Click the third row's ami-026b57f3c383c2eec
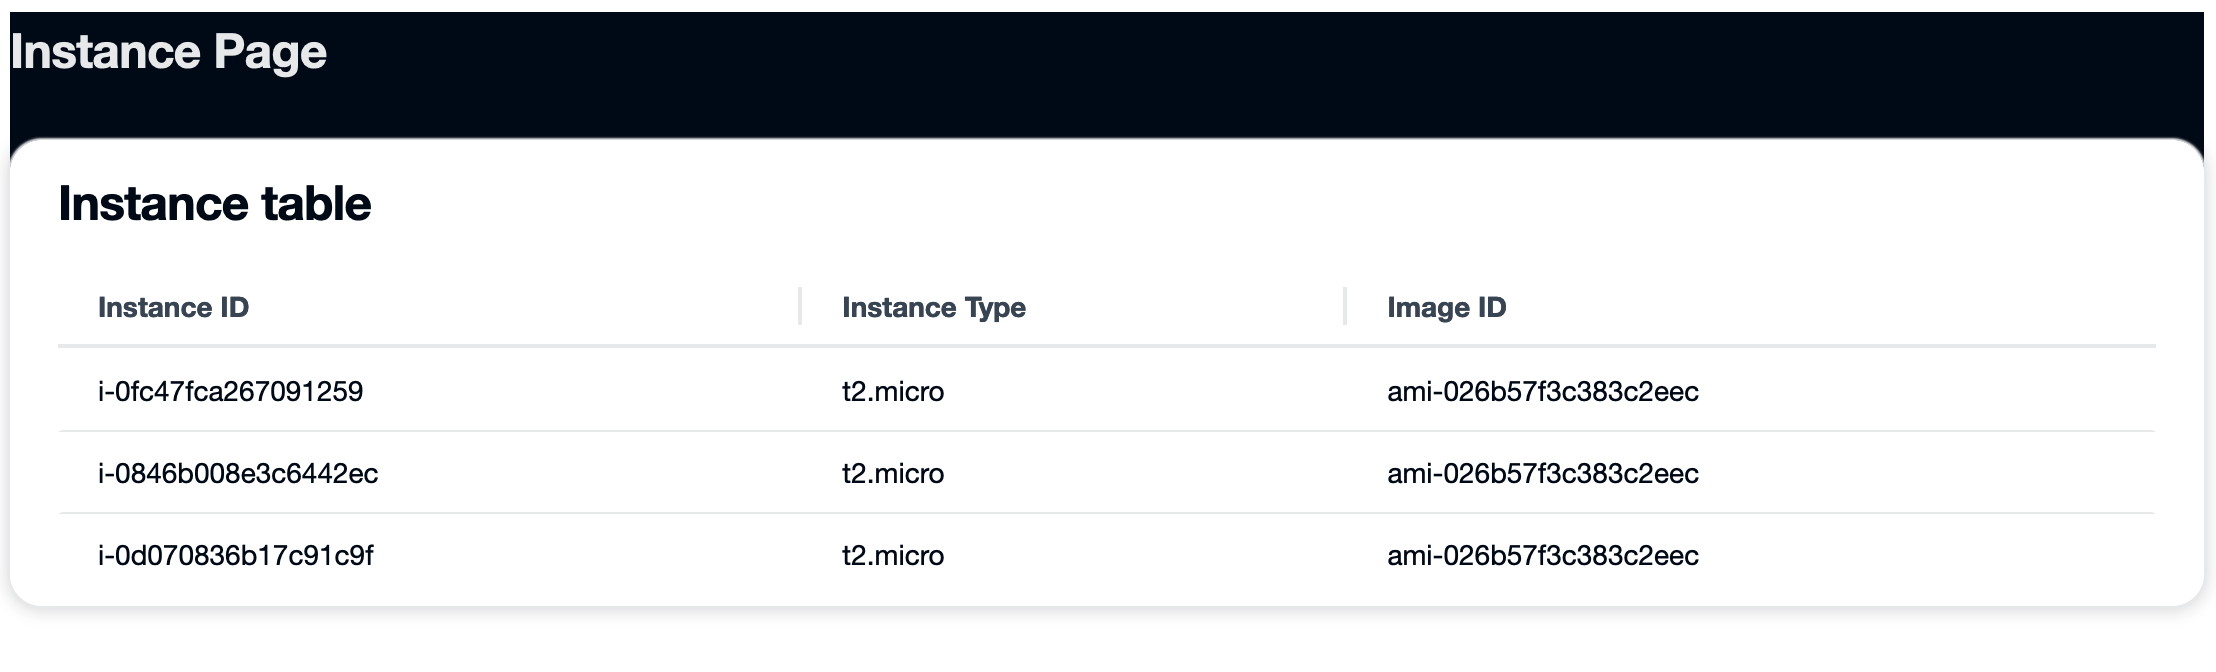Screen dimensions: 2216x672 click(x=1542, y=555)
